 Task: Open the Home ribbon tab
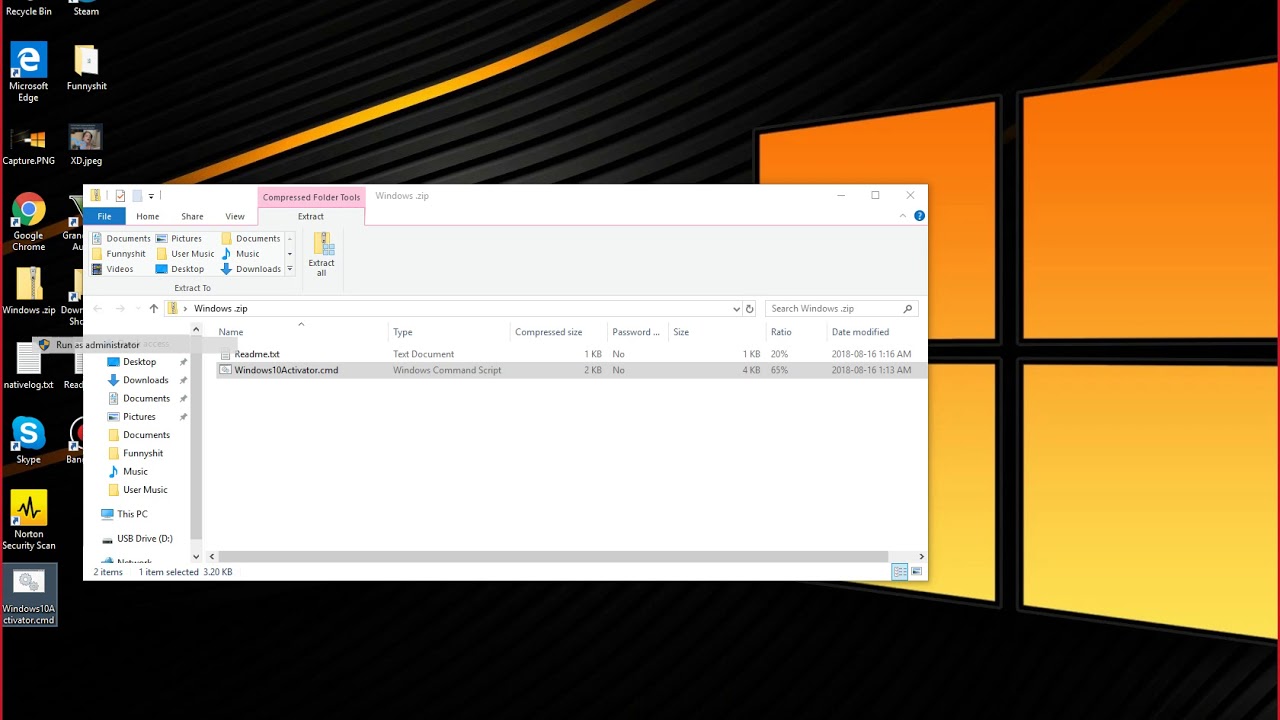148,216
